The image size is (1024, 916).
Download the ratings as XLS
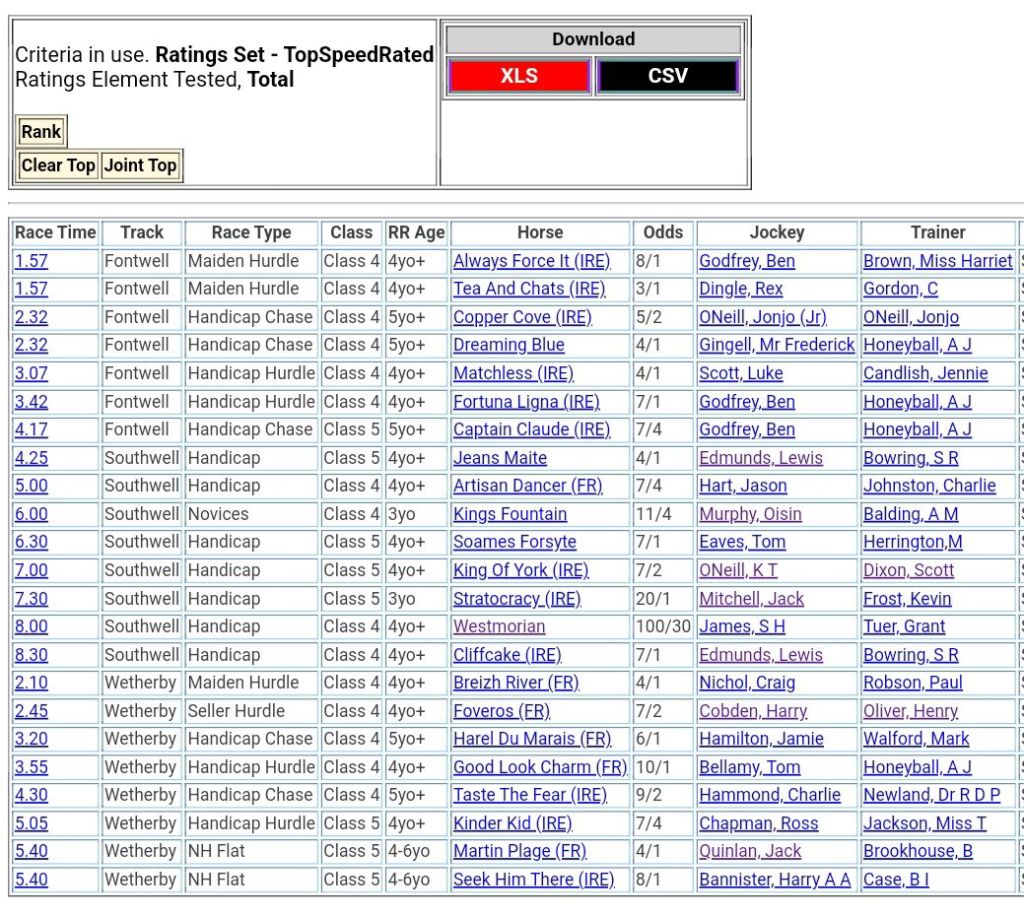tap(519, 76)
